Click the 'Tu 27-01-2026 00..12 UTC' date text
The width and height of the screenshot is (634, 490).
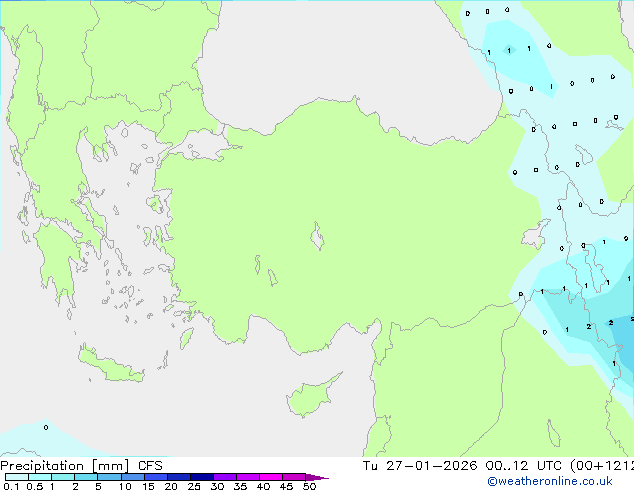462,466
